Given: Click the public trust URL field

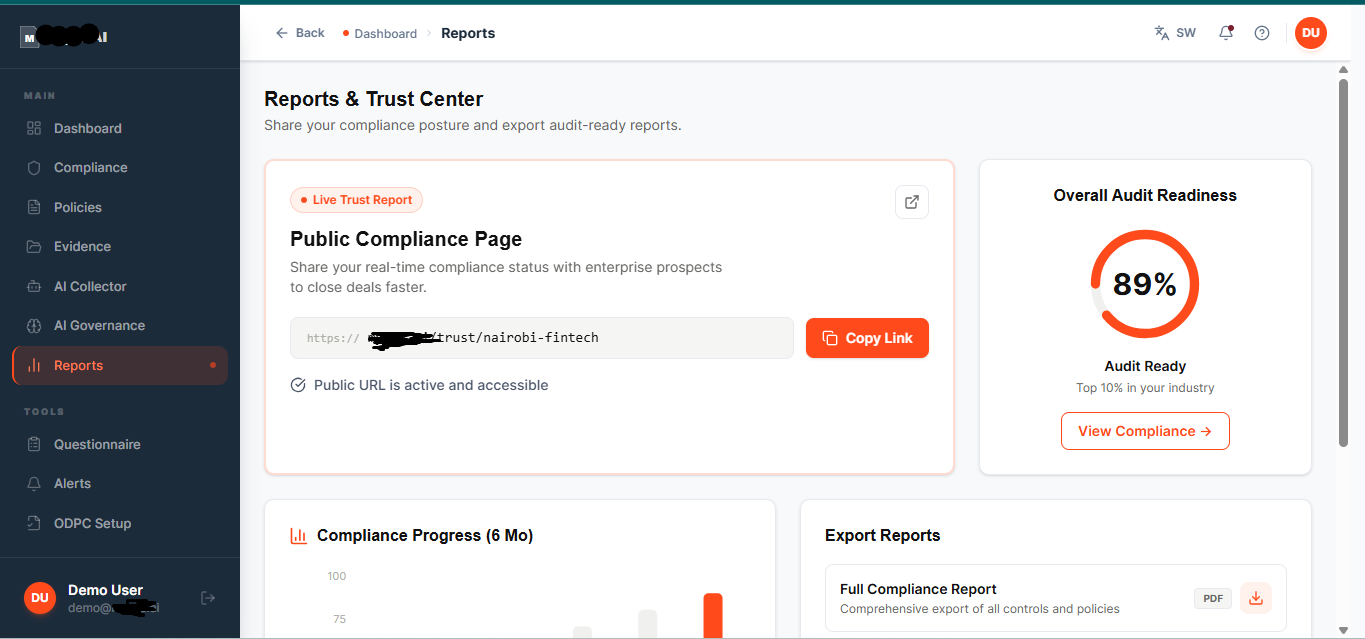Looking at the screenshot, I should coord(541,338).
